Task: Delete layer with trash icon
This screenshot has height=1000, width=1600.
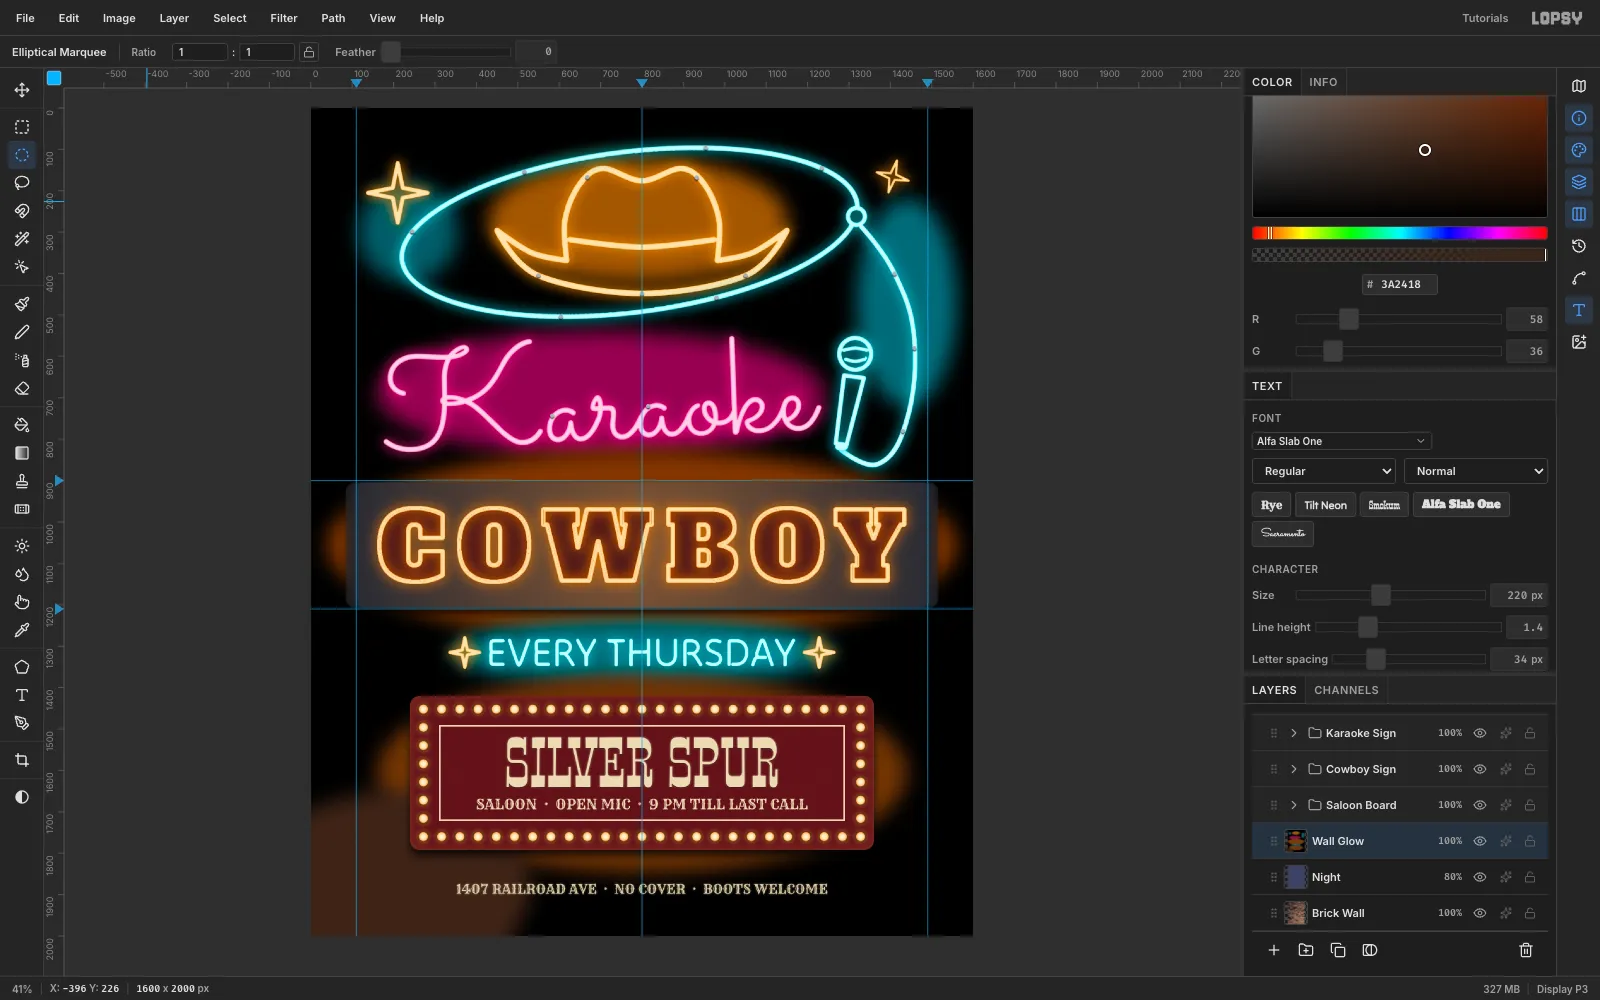Action: point(1526,950)
